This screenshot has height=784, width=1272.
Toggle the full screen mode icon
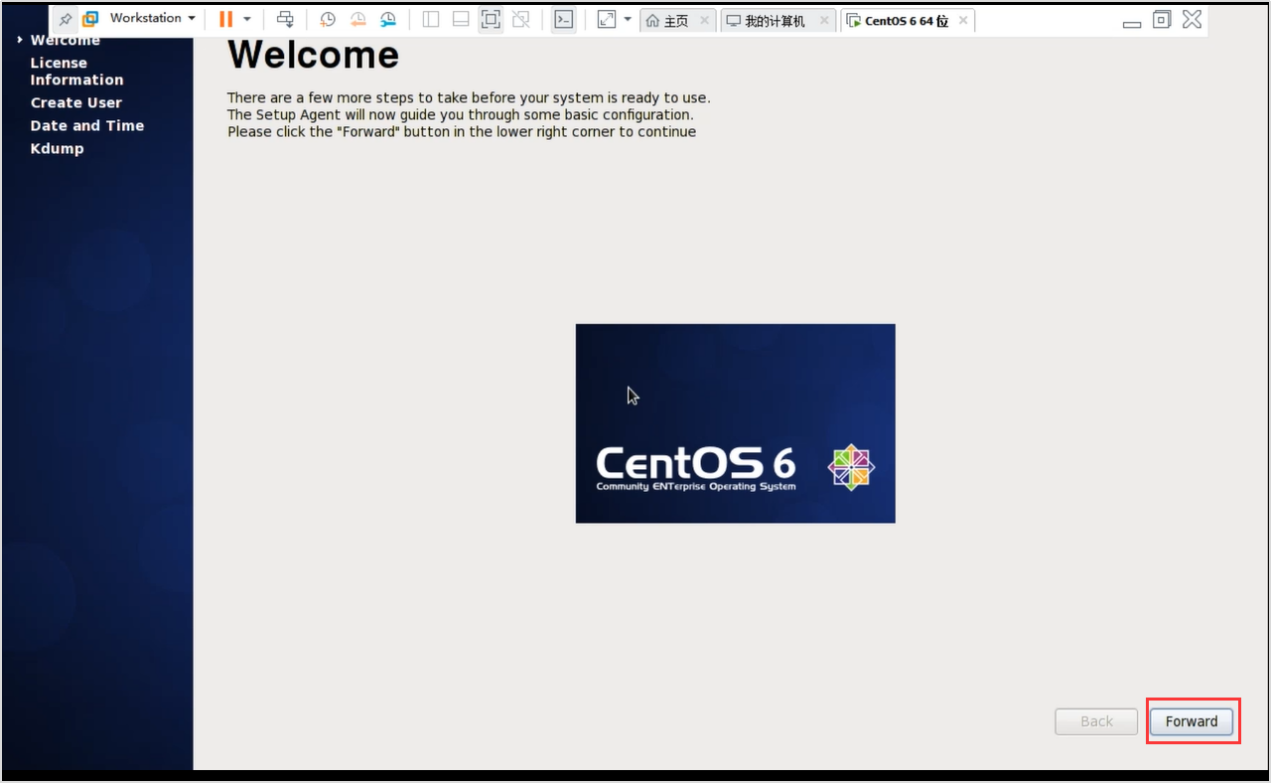pos(491,19)
